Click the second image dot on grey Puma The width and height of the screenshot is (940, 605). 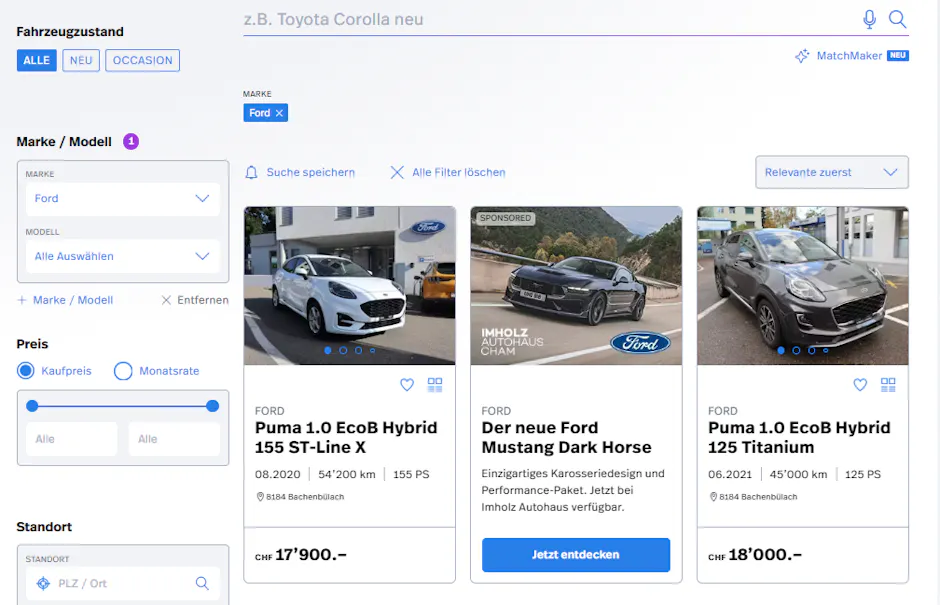click(796, 350)
